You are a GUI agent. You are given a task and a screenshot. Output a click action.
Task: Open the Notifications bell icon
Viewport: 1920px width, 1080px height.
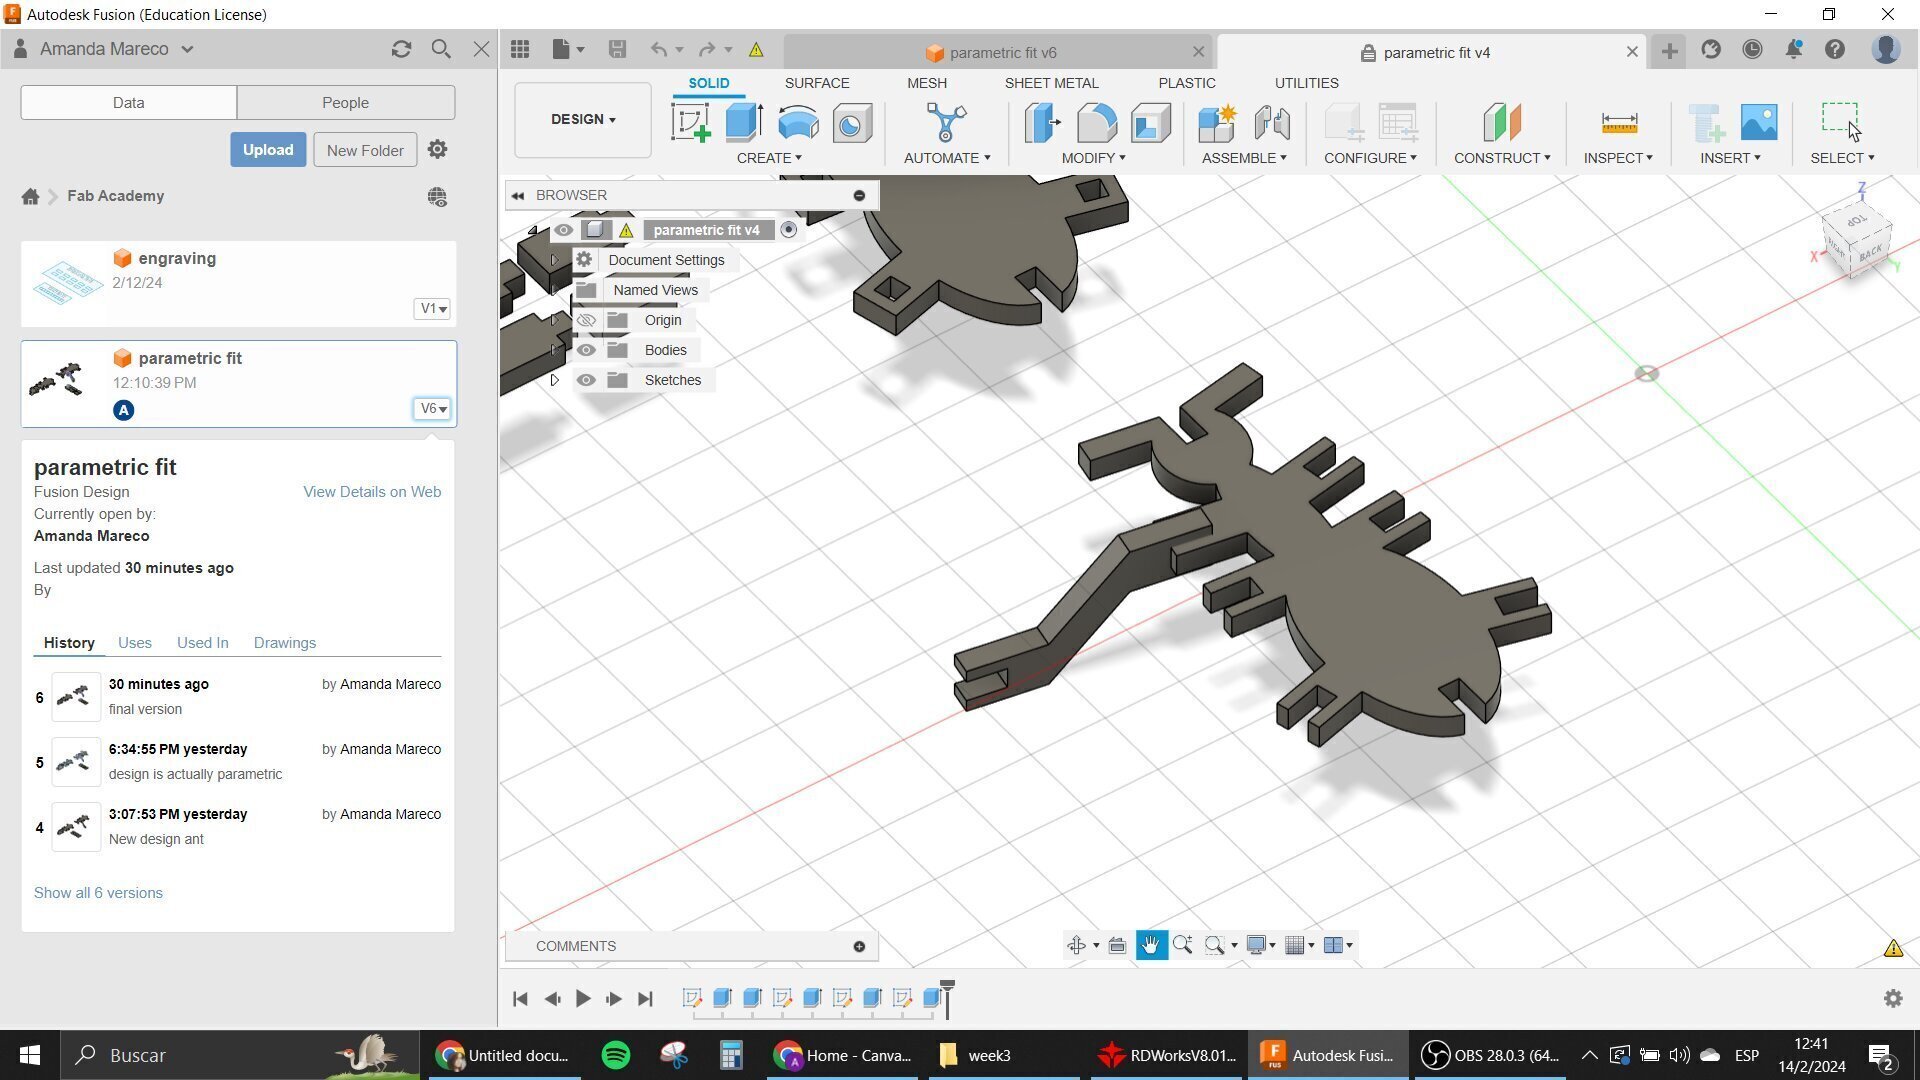tap(1794, 49)
